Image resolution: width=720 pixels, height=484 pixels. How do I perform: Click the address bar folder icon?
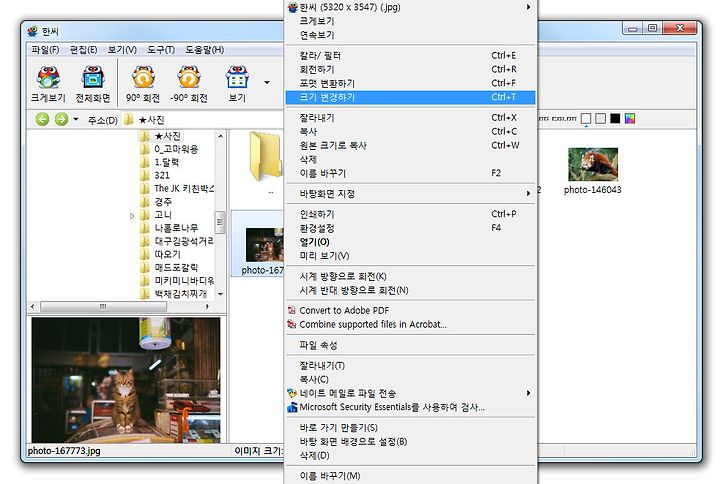pos(129,120)
